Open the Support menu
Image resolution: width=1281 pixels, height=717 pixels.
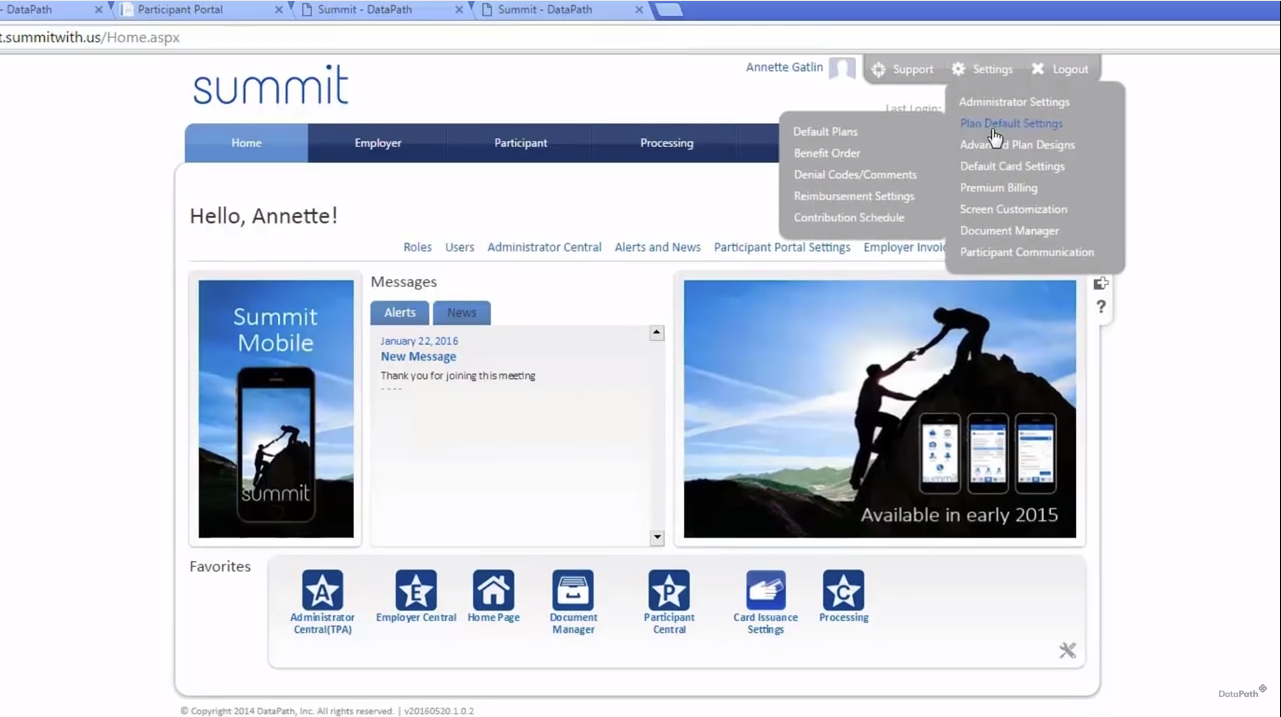(902, 69)
